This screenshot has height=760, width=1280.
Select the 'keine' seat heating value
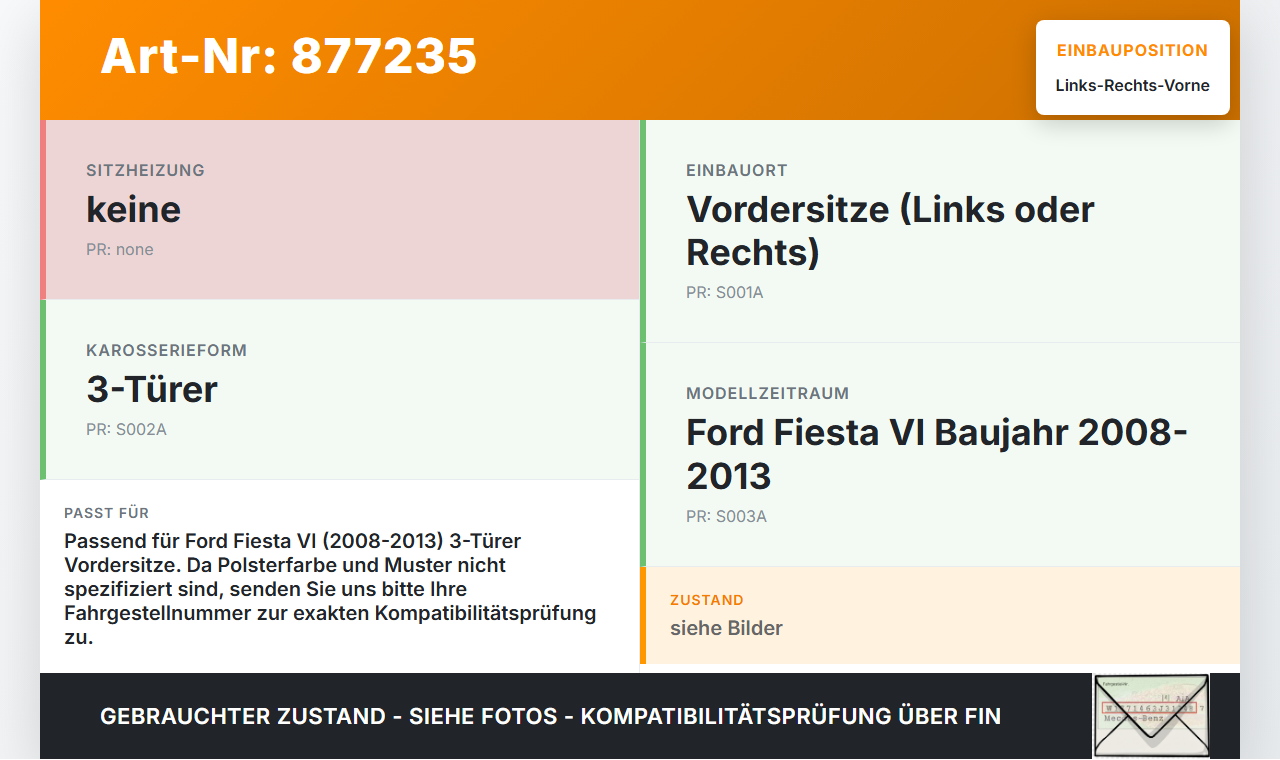(x=133, y=209)
